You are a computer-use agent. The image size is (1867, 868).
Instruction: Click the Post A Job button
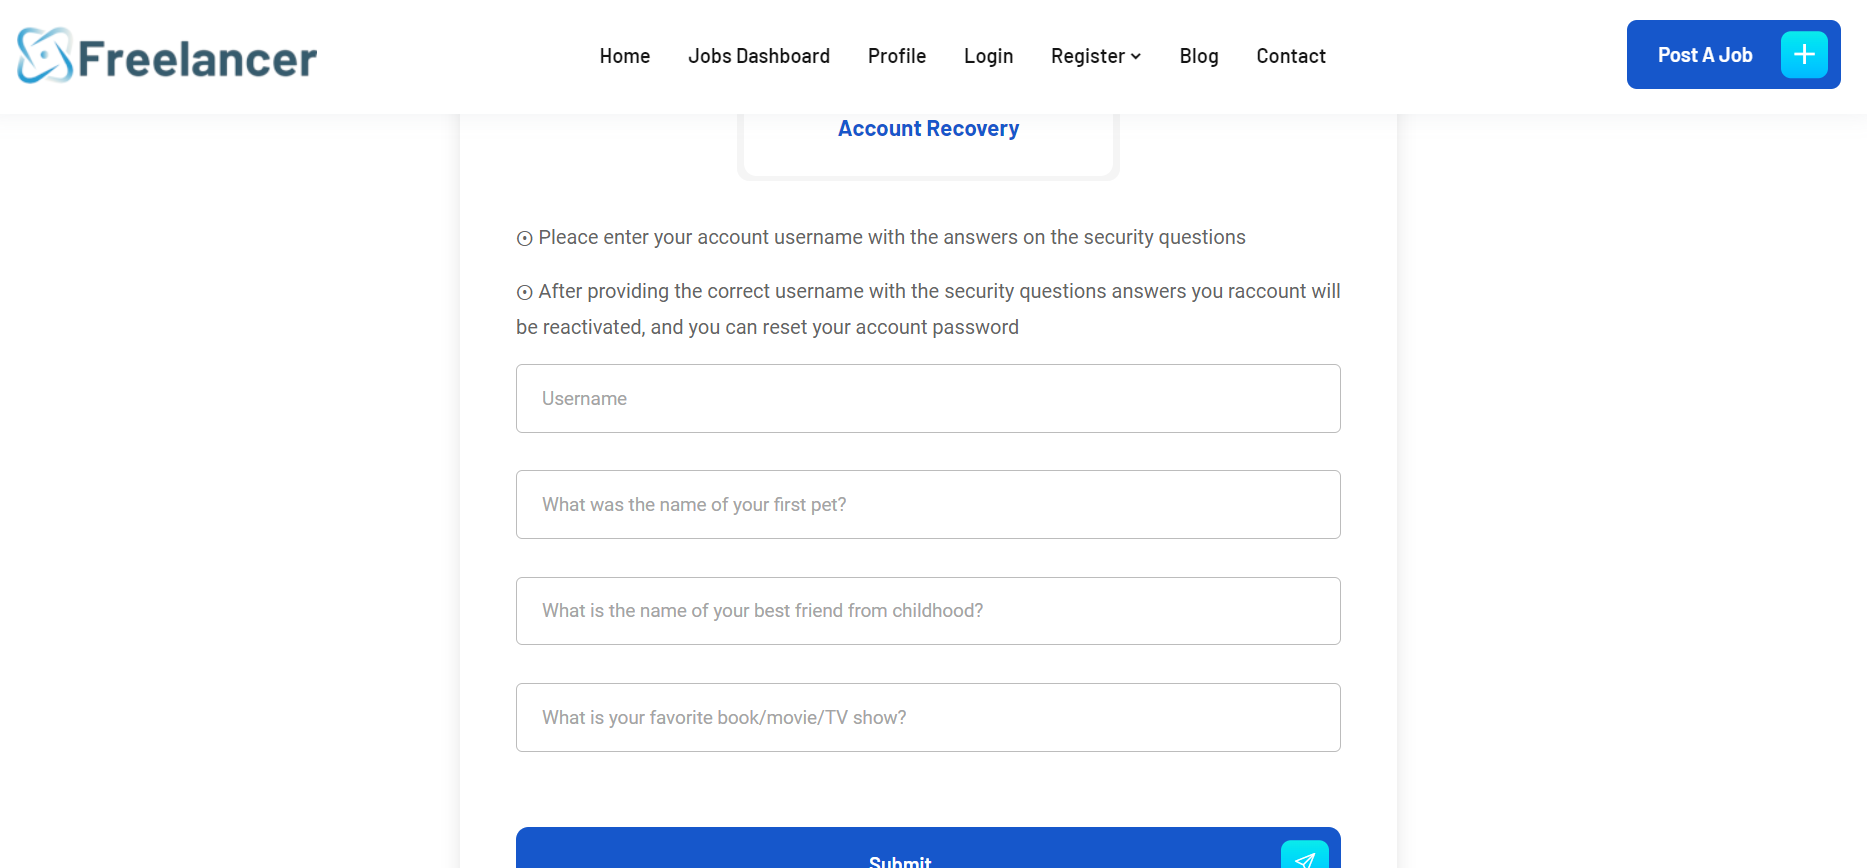pyautogui.click(x=1704, y=54)
